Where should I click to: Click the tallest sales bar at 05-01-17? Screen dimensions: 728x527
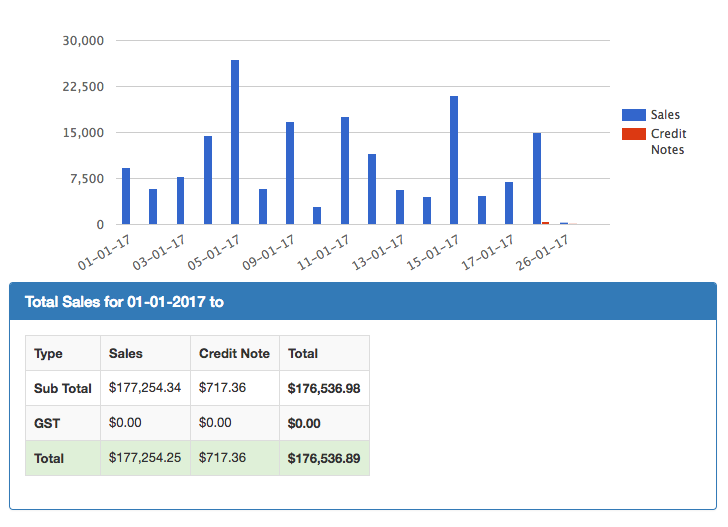click(x=235, y=142)
